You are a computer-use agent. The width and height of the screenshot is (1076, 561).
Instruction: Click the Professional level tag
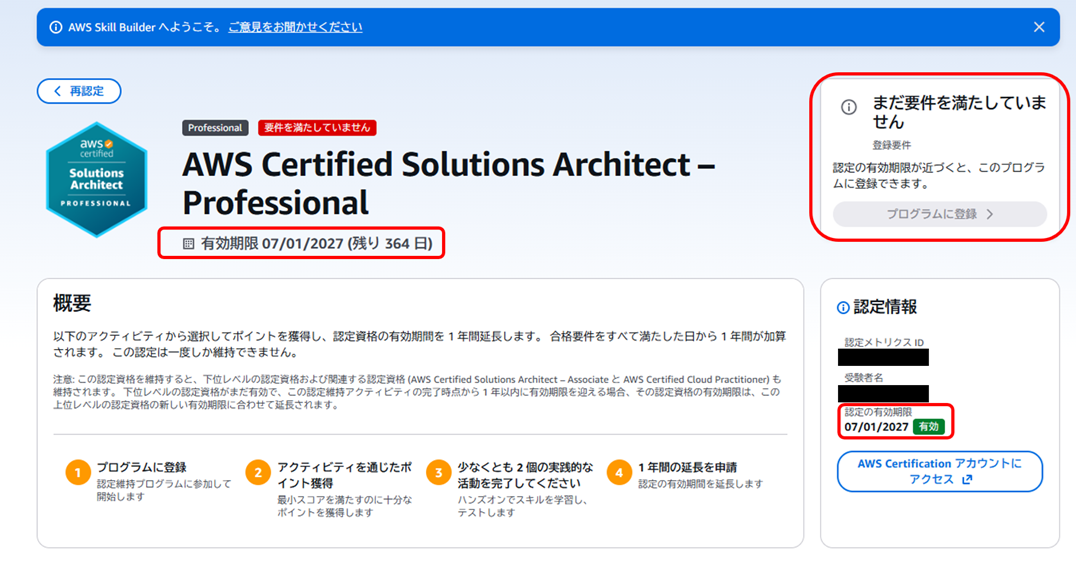(x=215, y=128)
